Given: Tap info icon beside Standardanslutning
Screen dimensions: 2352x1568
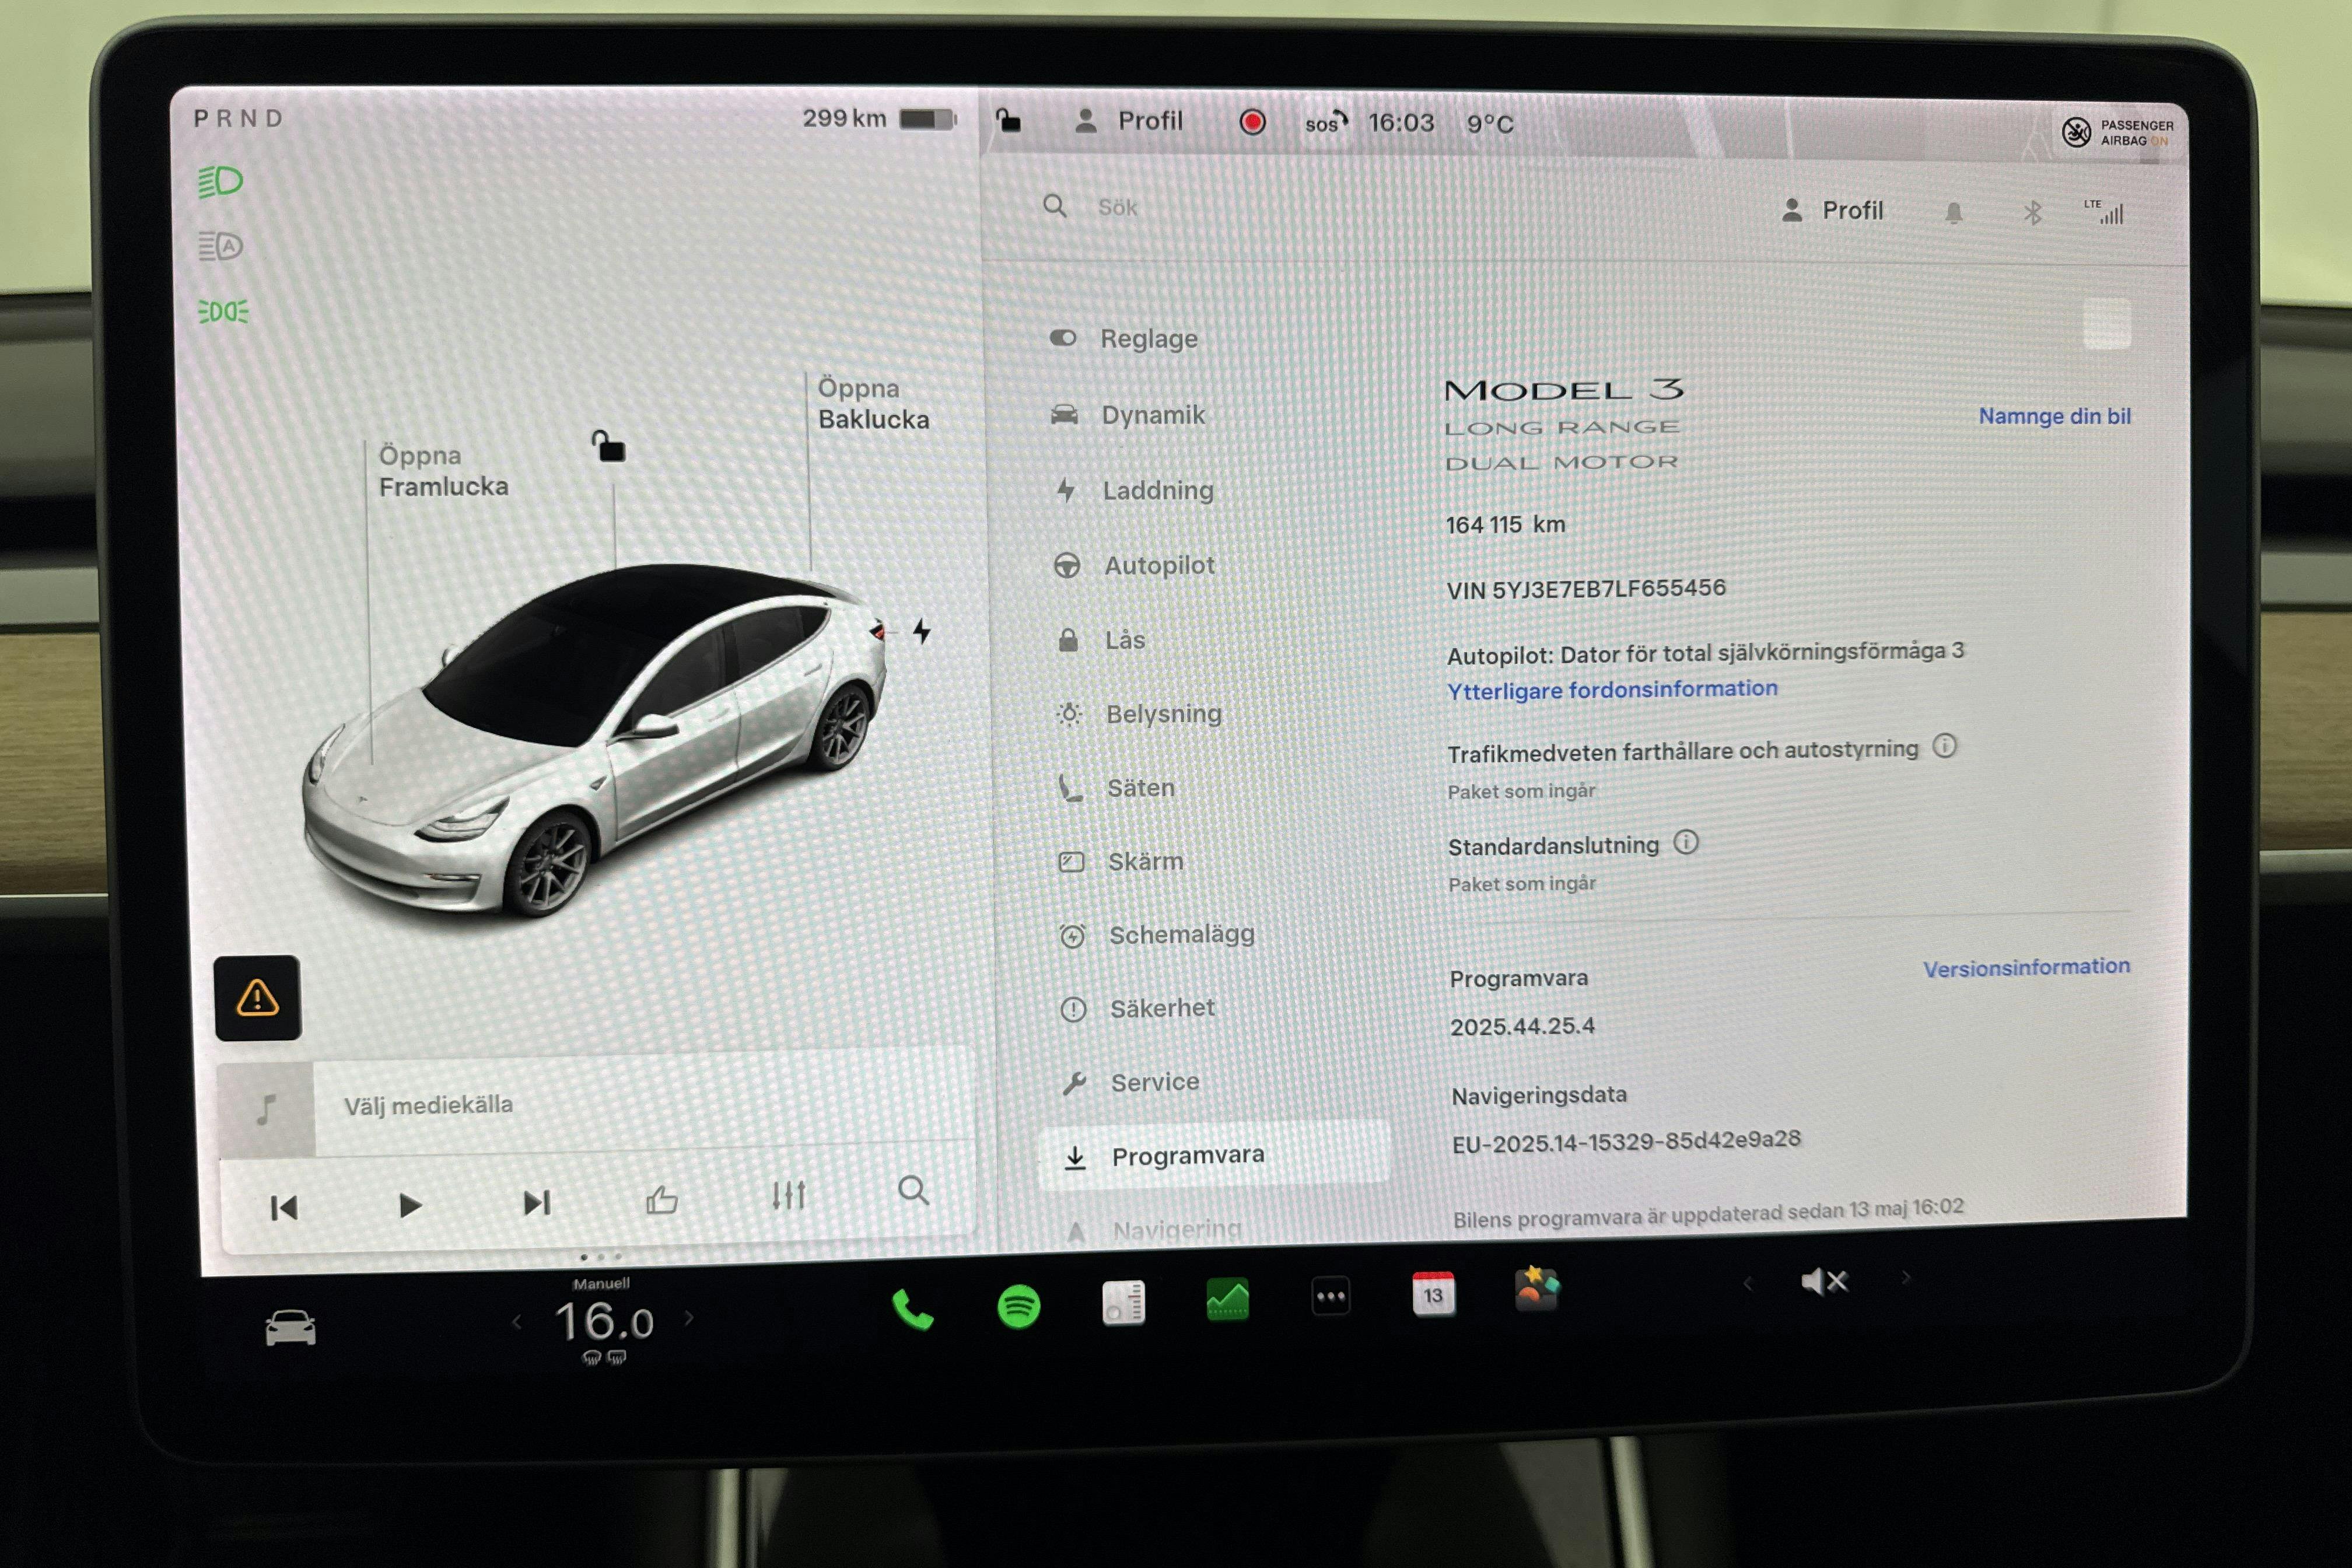Looking at the screenshot, I should (x=1686, y=842).
